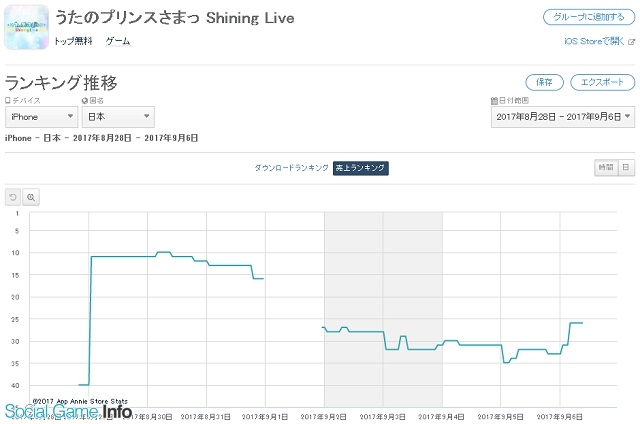This screenshot has height=424, width=640.
Task: Click the undo zoom reset icon
Action: (13, 198)
